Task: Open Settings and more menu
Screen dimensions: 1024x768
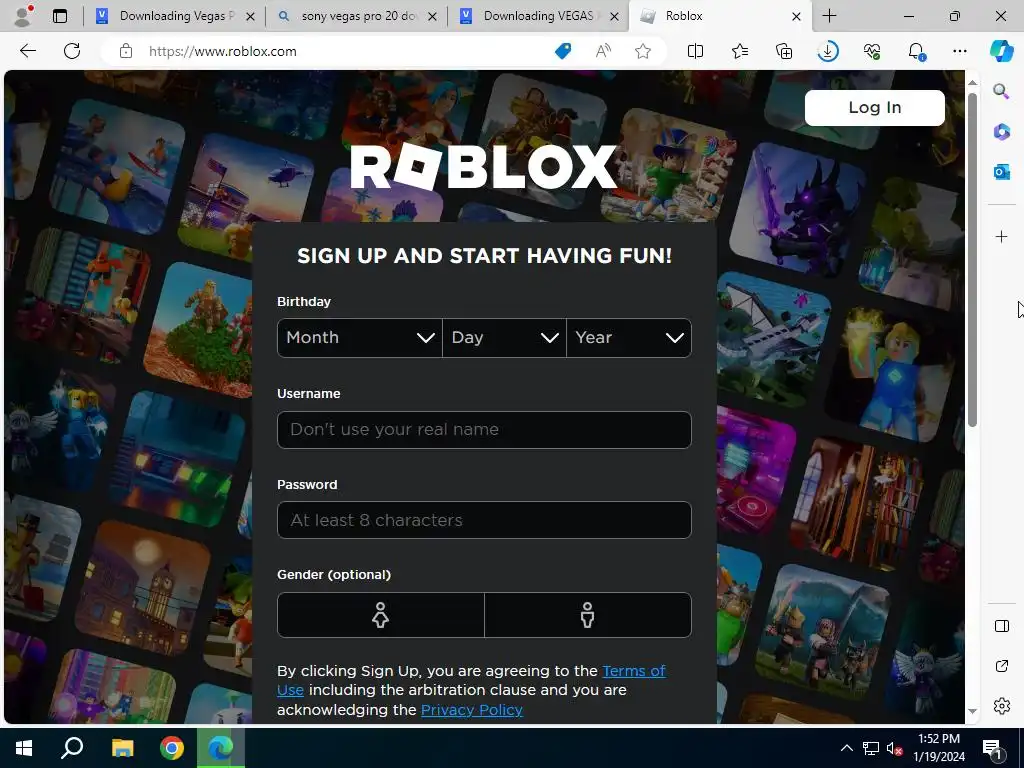Action: click(959, 51)
